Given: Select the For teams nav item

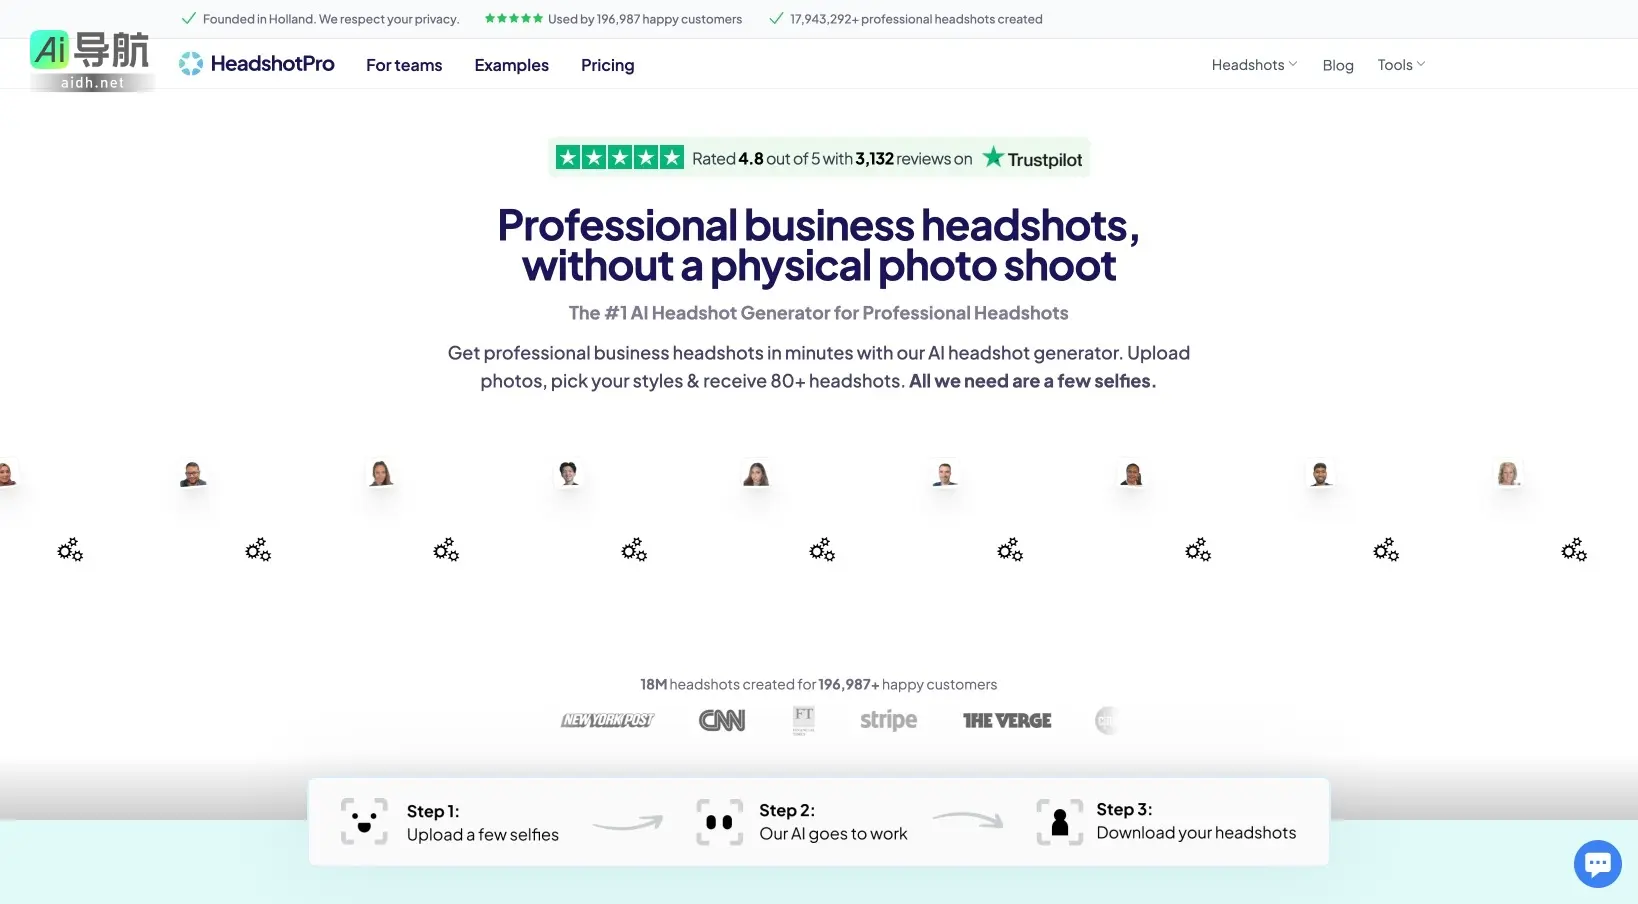Looking at the screenshot, I should click(404, 64).
